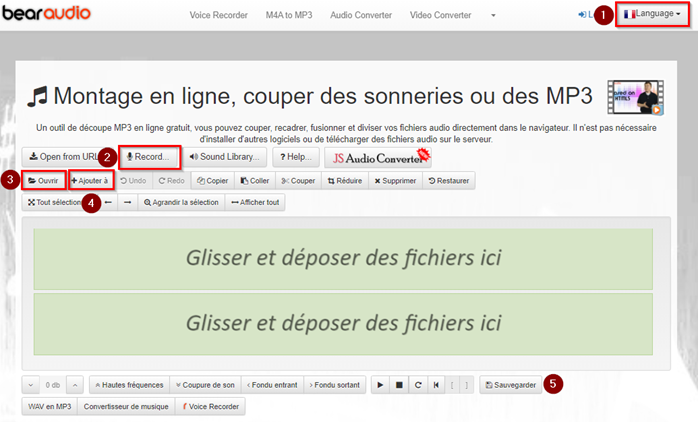This screenshot has width=698, height=422.
Task: Select the right arrow selection button
Action: (127, 202)
